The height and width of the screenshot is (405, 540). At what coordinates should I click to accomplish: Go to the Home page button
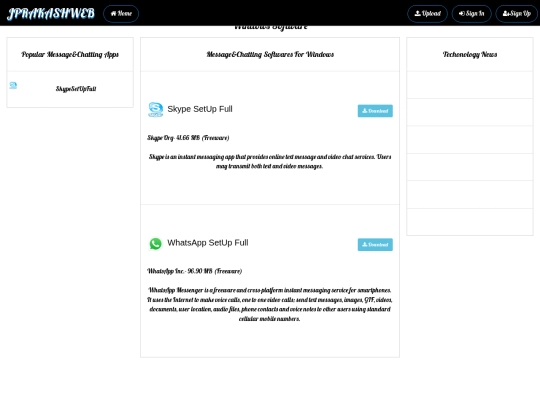121,14
